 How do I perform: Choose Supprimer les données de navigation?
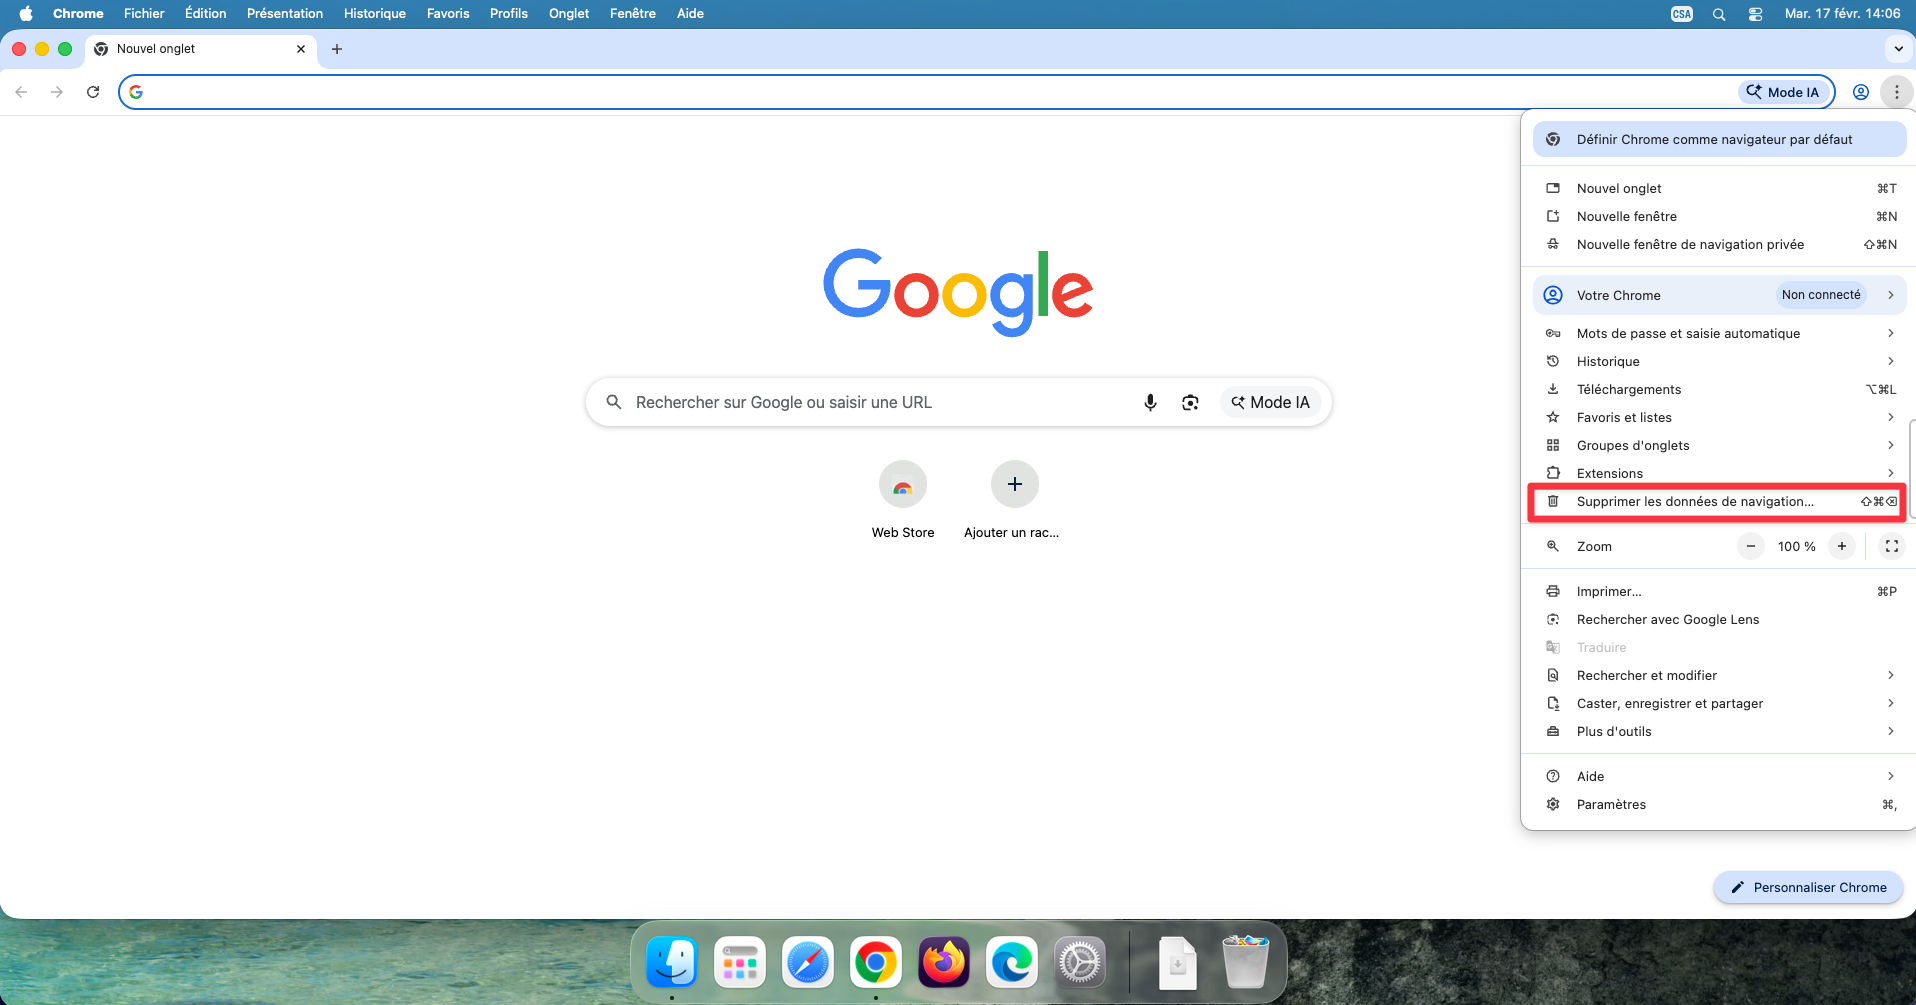coord(1718,501)
